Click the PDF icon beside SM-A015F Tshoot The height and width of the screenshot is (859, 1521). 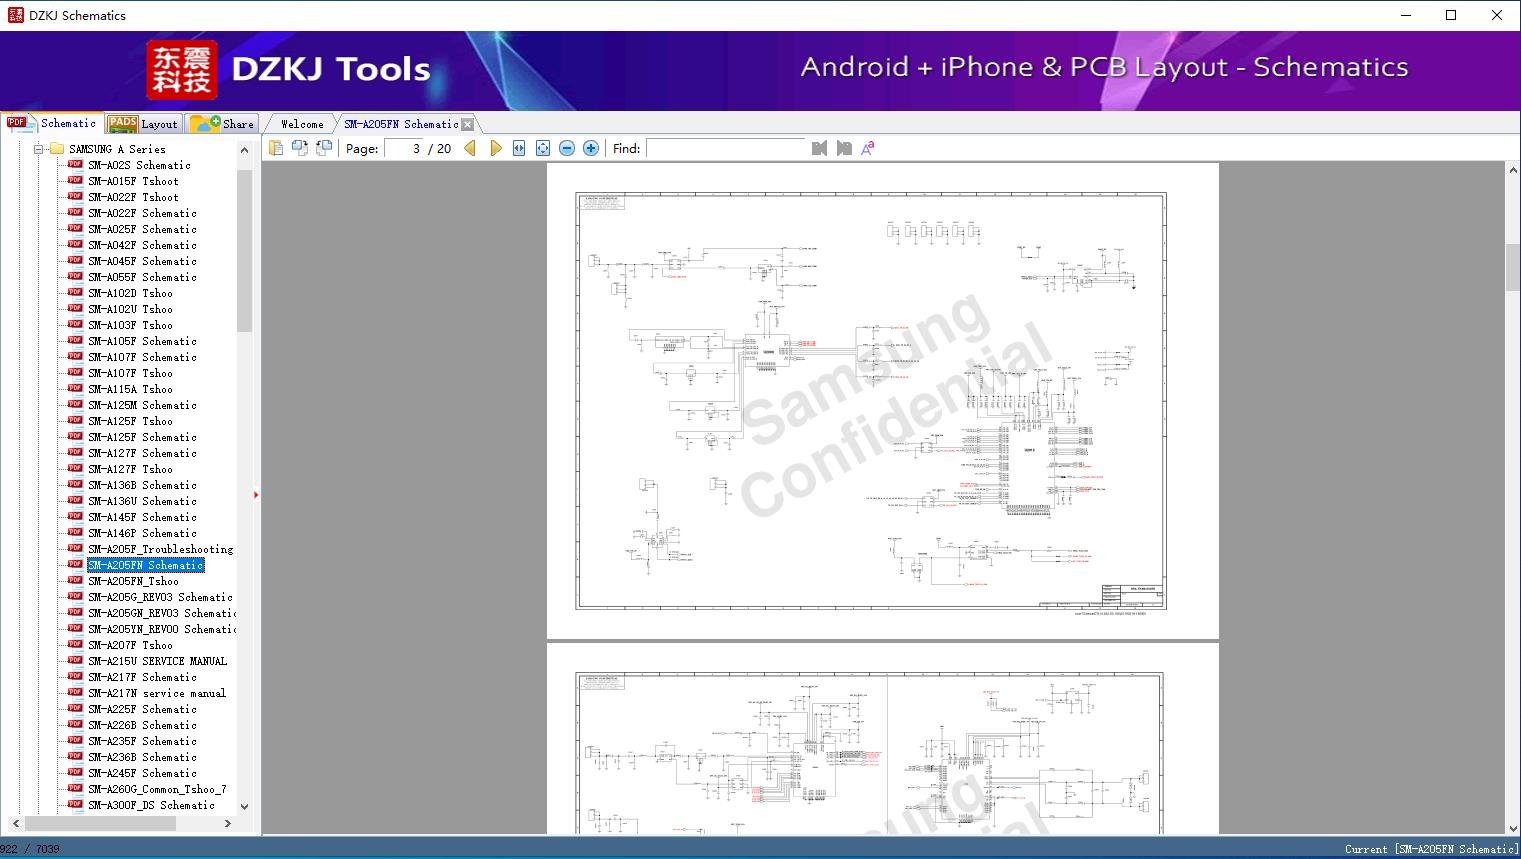[x=75, y=181]
